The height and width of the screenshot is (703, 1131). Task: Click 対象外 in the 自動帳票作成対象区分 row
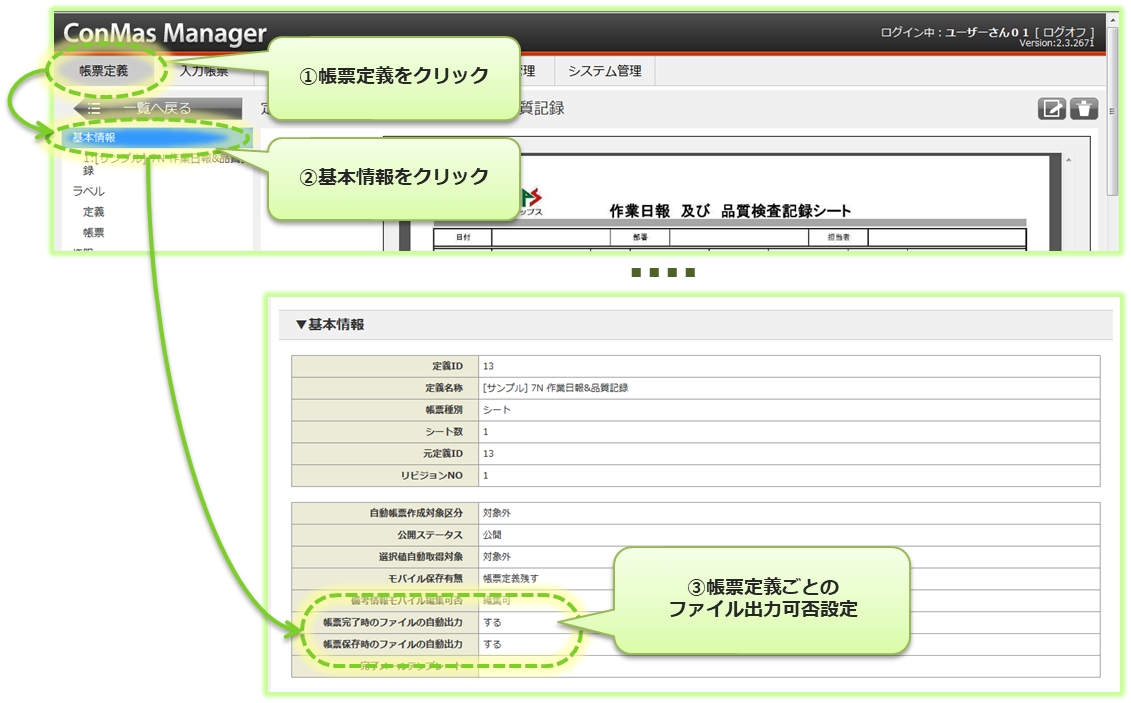pos(496,513)
